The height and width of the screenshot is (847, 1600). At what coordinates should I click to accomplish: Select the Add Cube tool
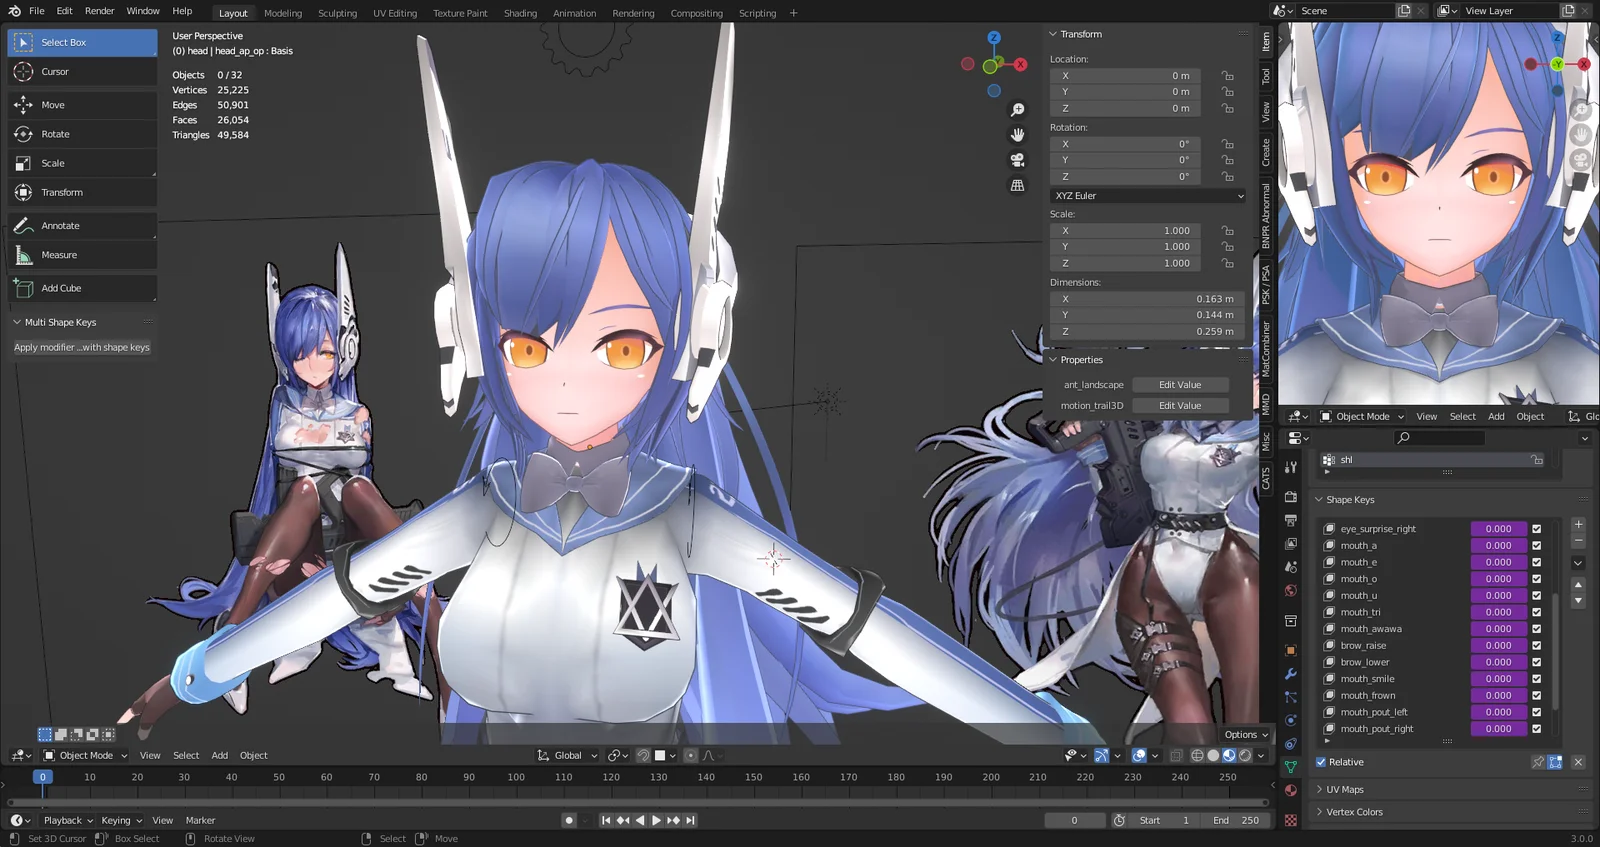point(82,288)
